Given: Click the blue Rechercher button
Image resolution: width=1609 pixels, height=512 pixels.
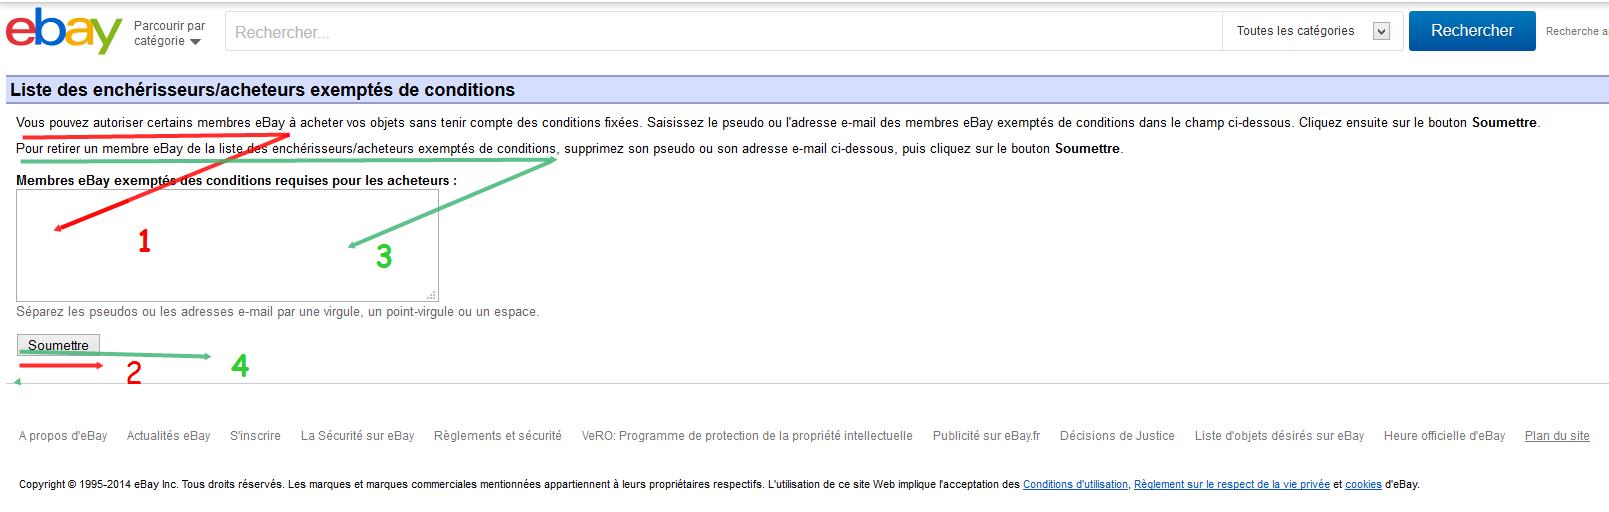Looking at the screenshot, I should point(1472,31).
